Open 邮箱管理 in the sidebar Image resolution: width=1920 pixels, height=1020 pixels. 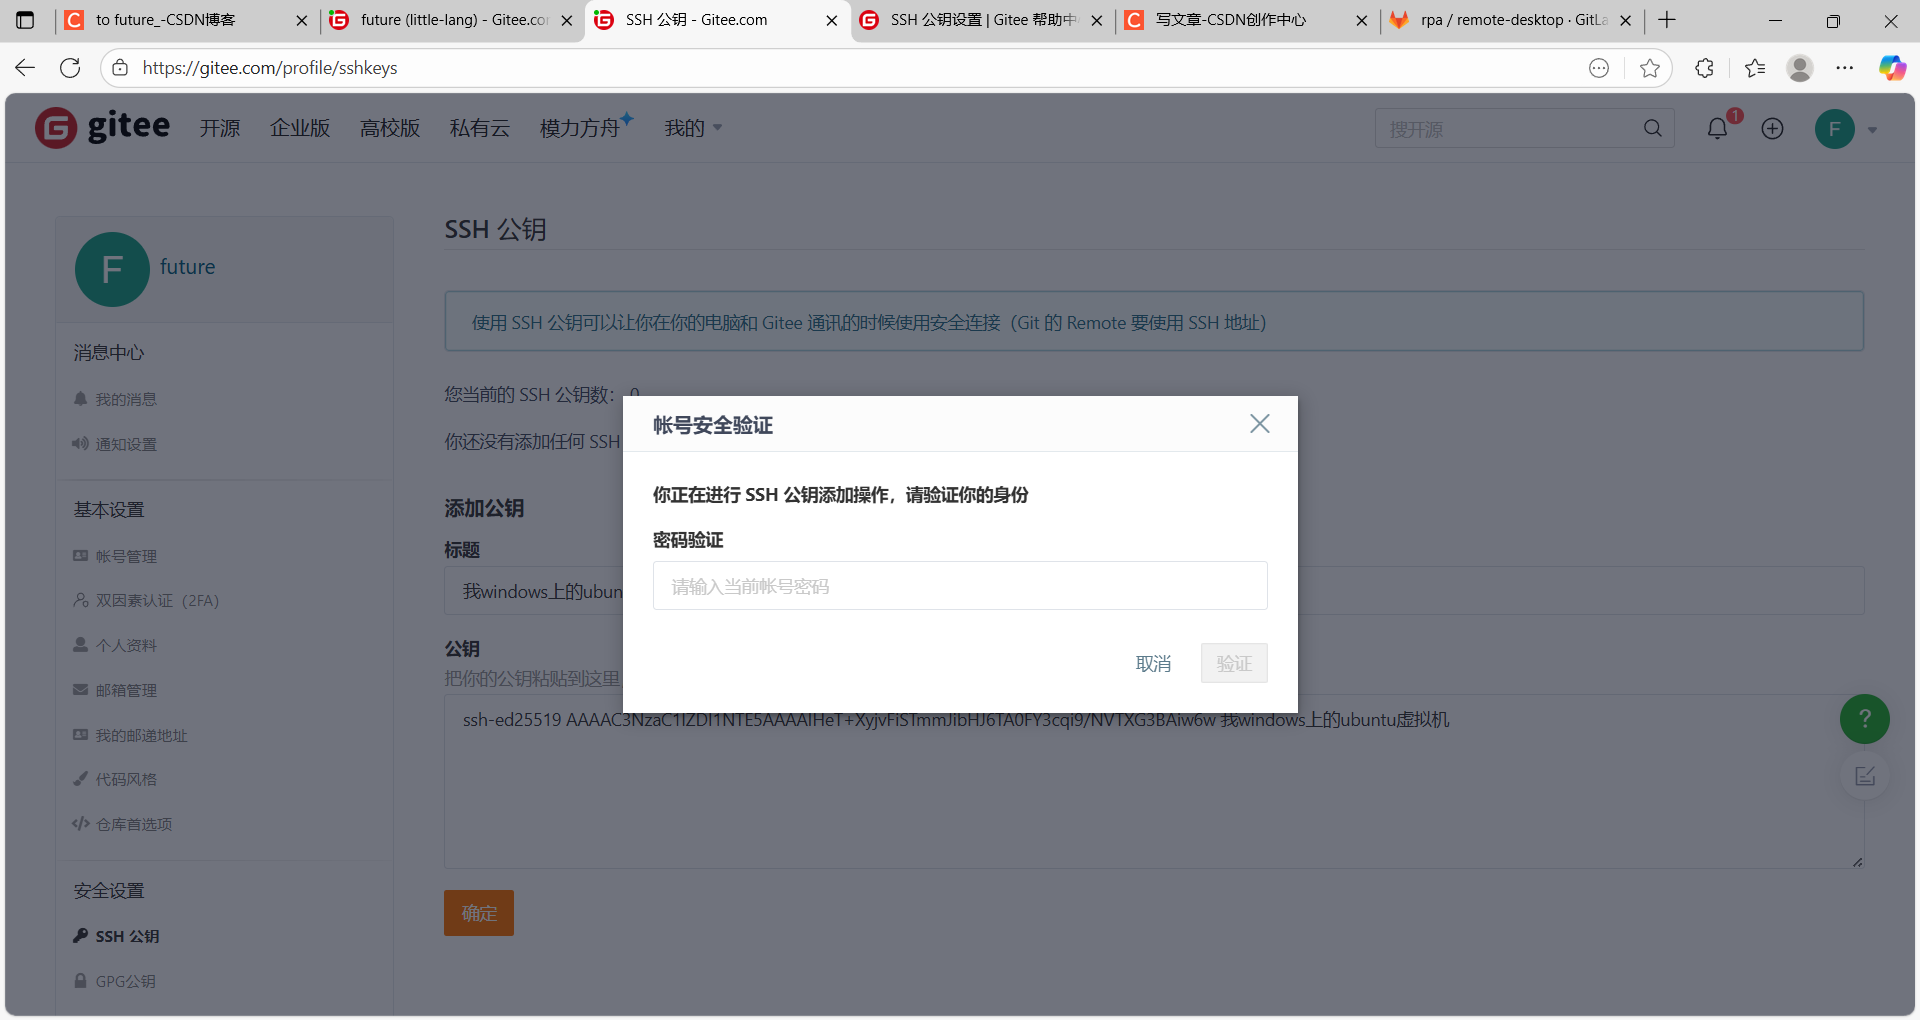(x=126, y=690)
